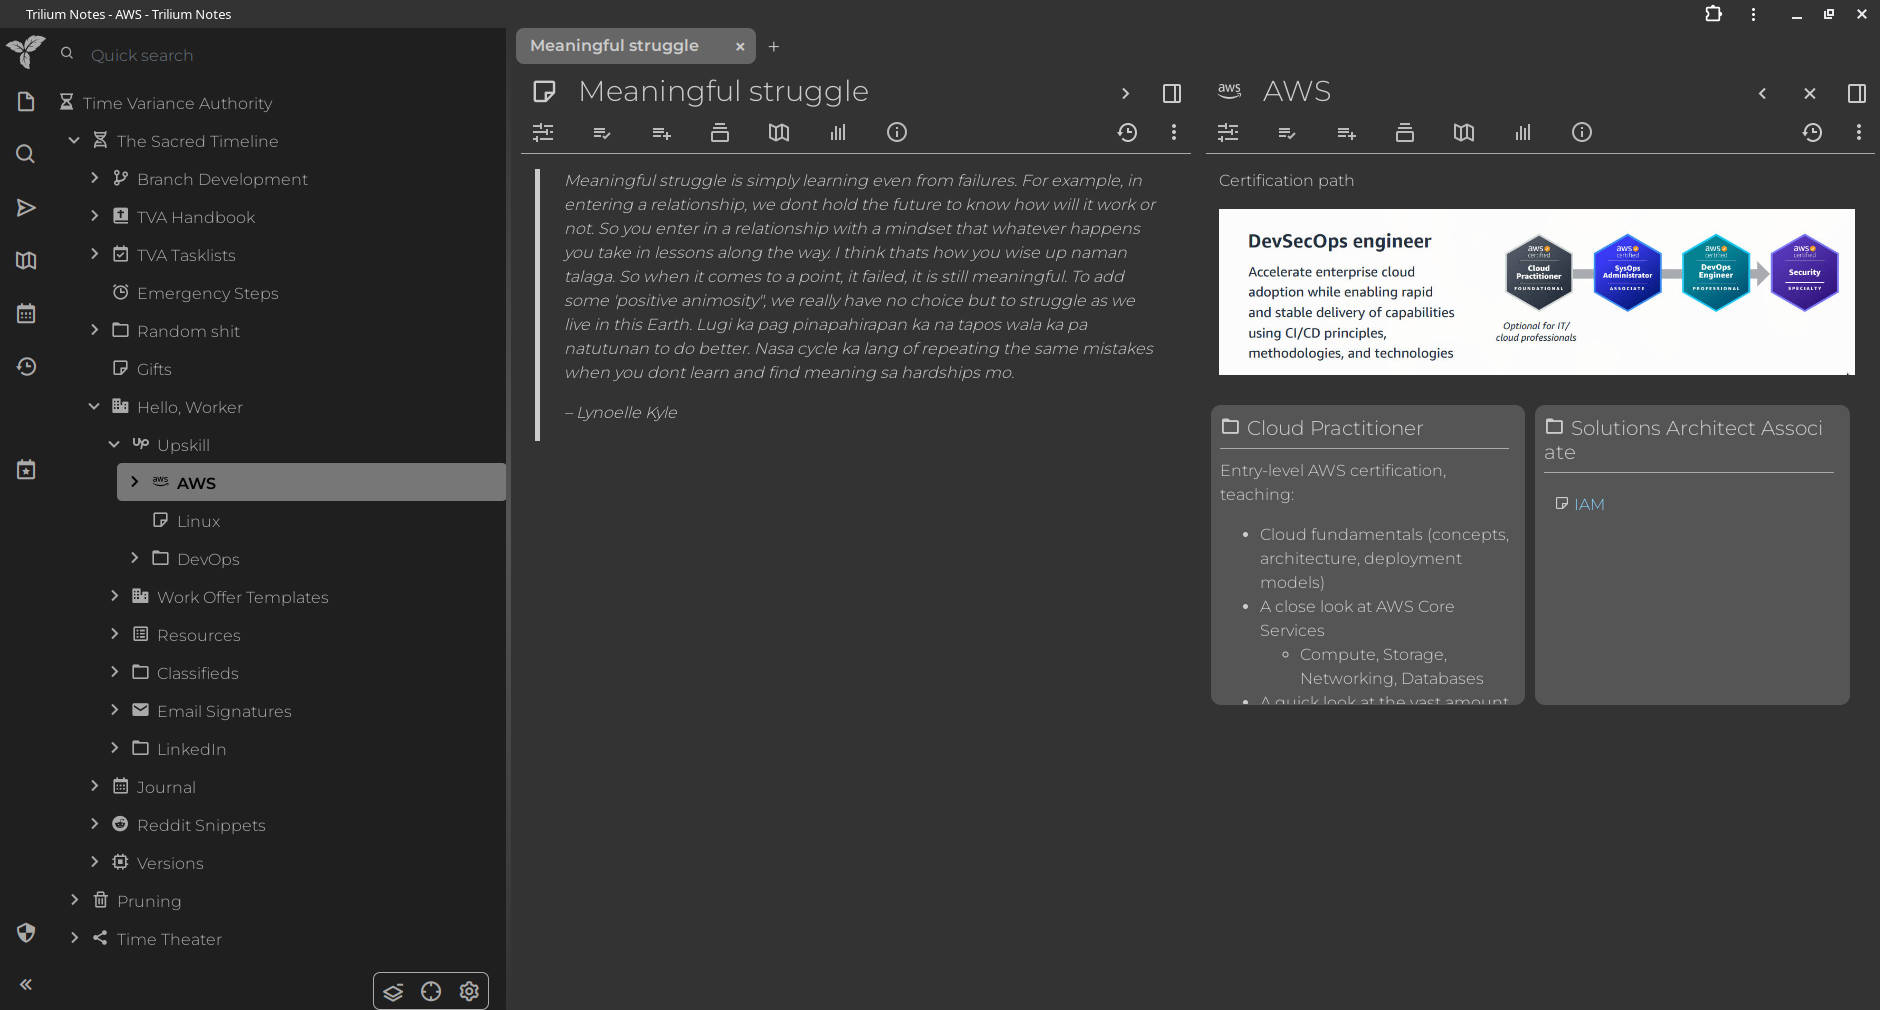1880x1010 pixels.
Task: Show revisions for Meaningful struggle note
Action: pyautogui.click(x=1127, y=132)
